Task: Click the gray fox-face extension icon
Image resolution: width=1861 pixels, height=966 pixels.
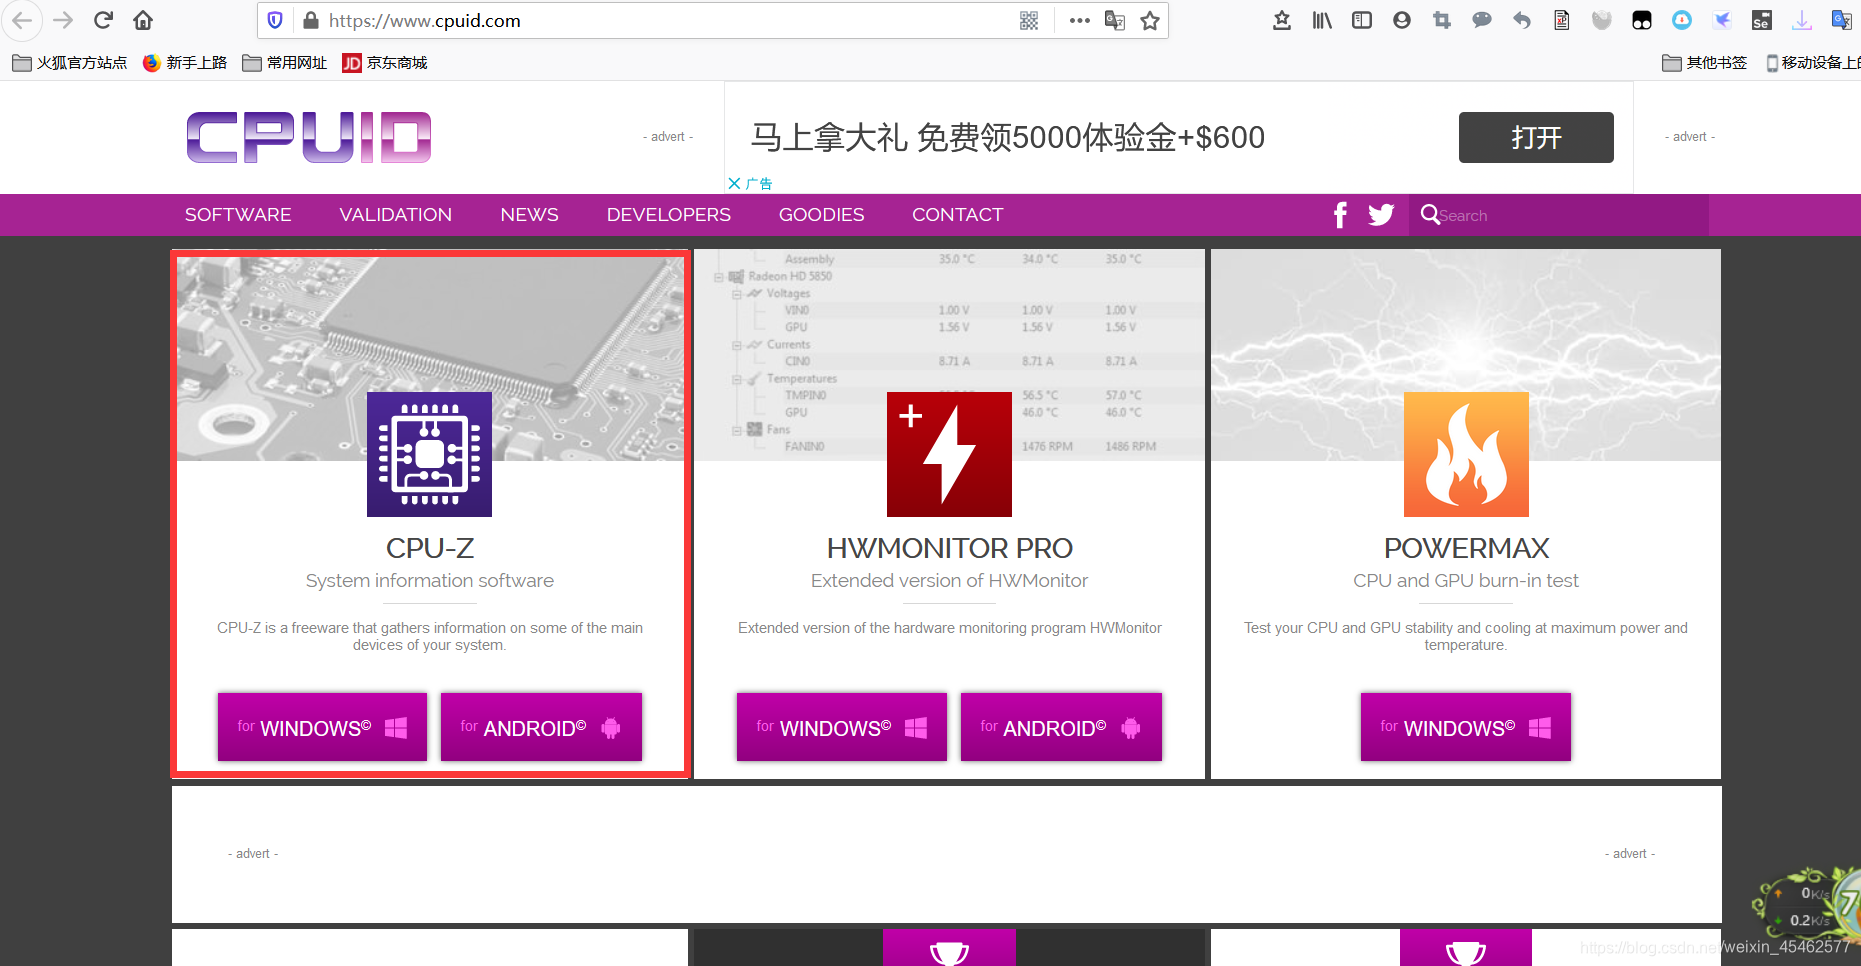Action: 1602,20
